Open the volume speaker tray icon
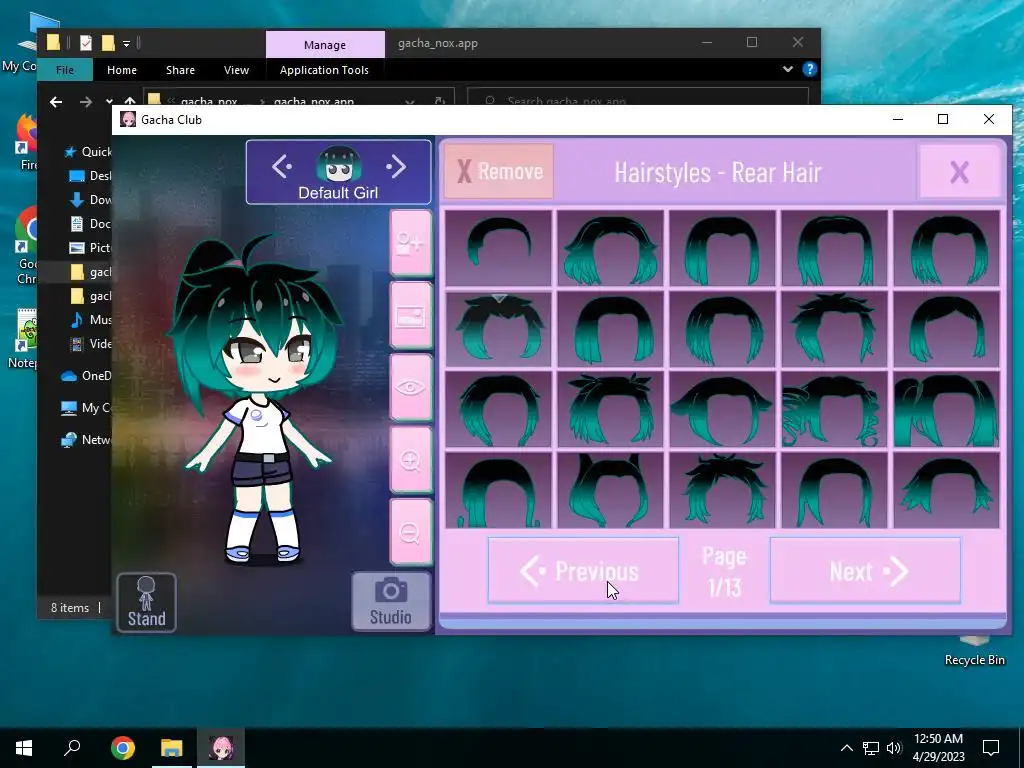The height and width of the screenshot is (768, 1024). pos(895,748)
